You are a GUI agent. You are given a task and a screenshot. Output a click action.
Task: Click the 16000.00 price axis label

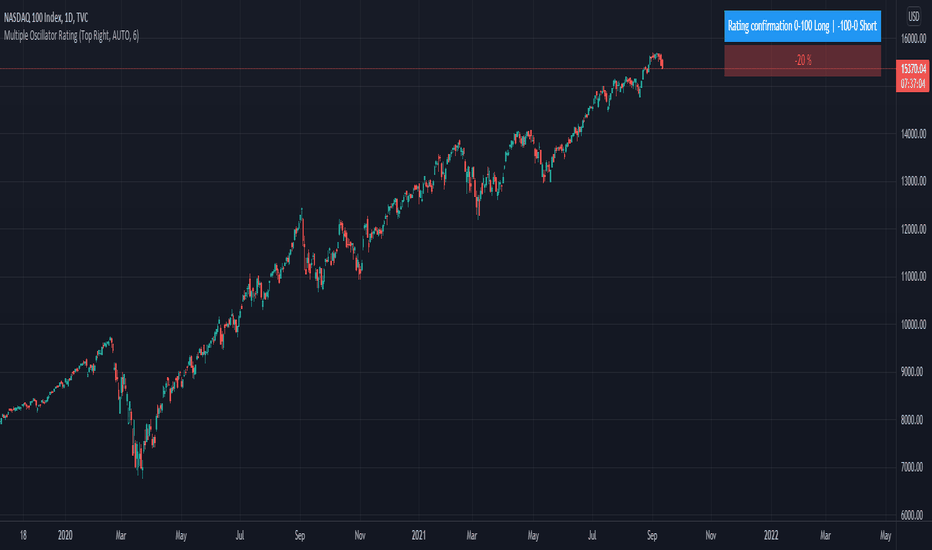[x=913, y=39]
